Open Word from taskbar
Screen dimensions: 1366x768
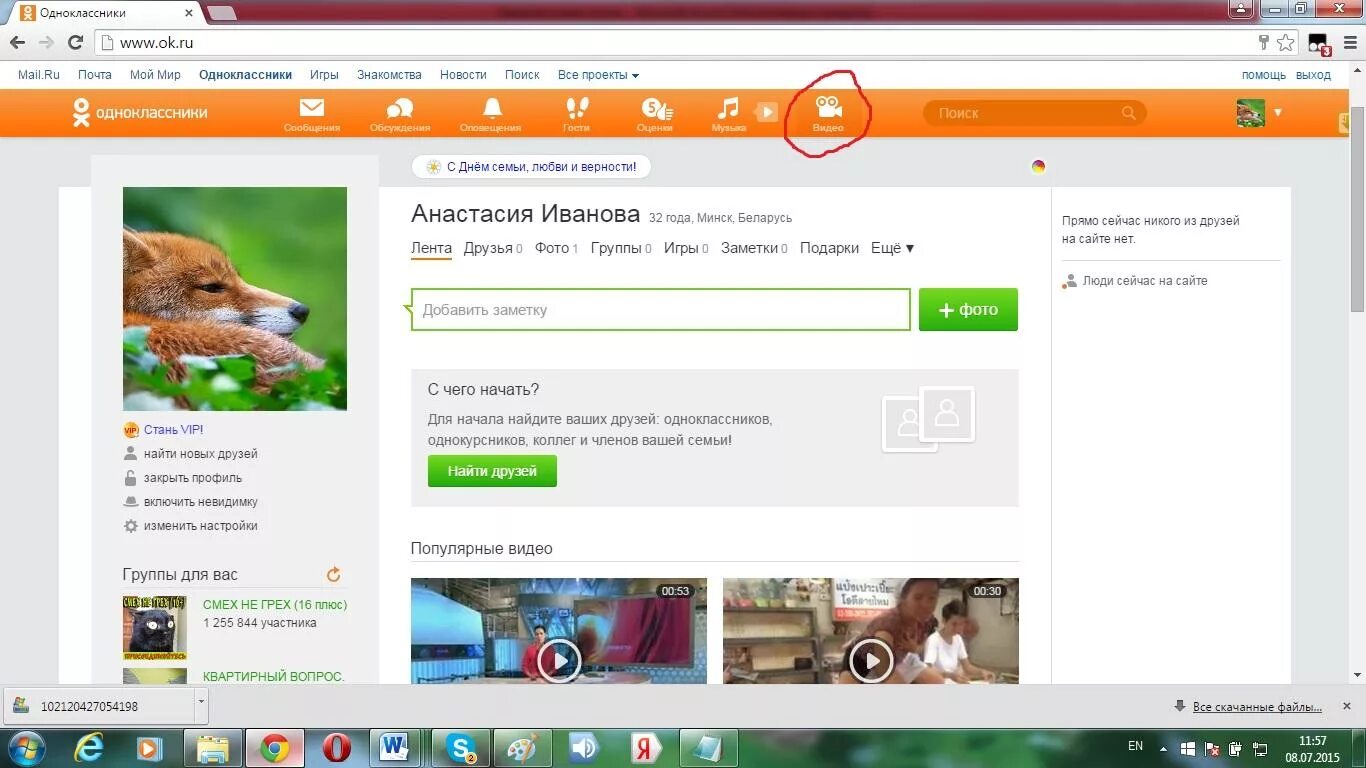pos(395,748)
